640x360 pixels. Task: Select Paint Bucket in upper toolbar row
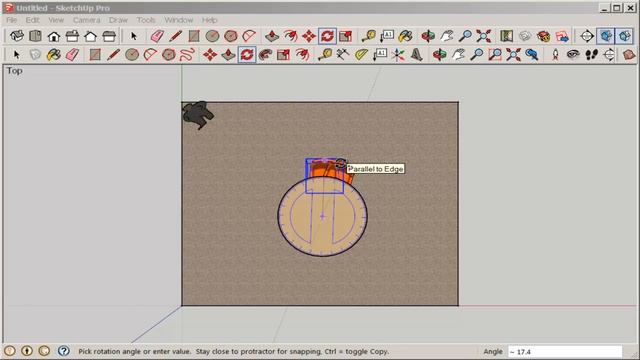pyautogui.click(x=405, y=36)
